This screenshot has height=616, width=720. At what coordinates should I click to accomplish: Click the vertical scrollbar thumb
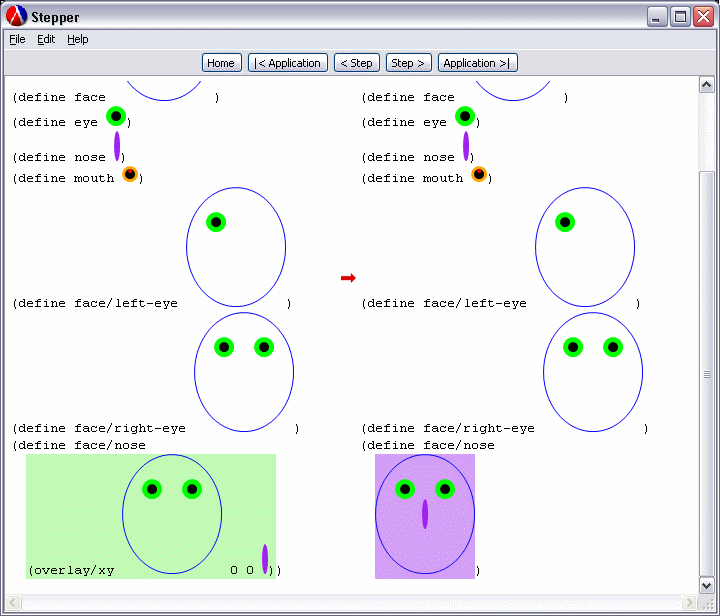pos(706,374)
